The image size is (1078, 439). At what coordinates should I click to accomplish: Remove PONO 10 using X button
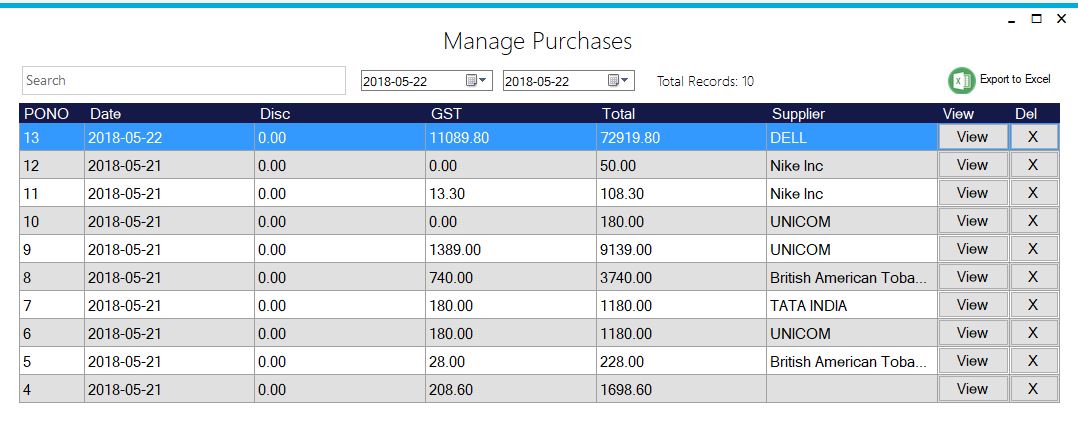tap(1033, 221)
